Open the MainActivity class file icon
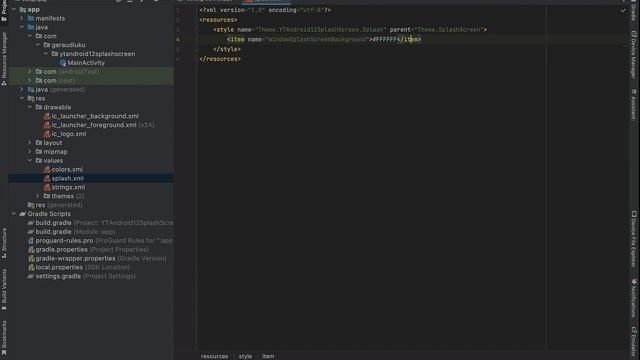The image size is (640, 360). (x=63, y=63)
